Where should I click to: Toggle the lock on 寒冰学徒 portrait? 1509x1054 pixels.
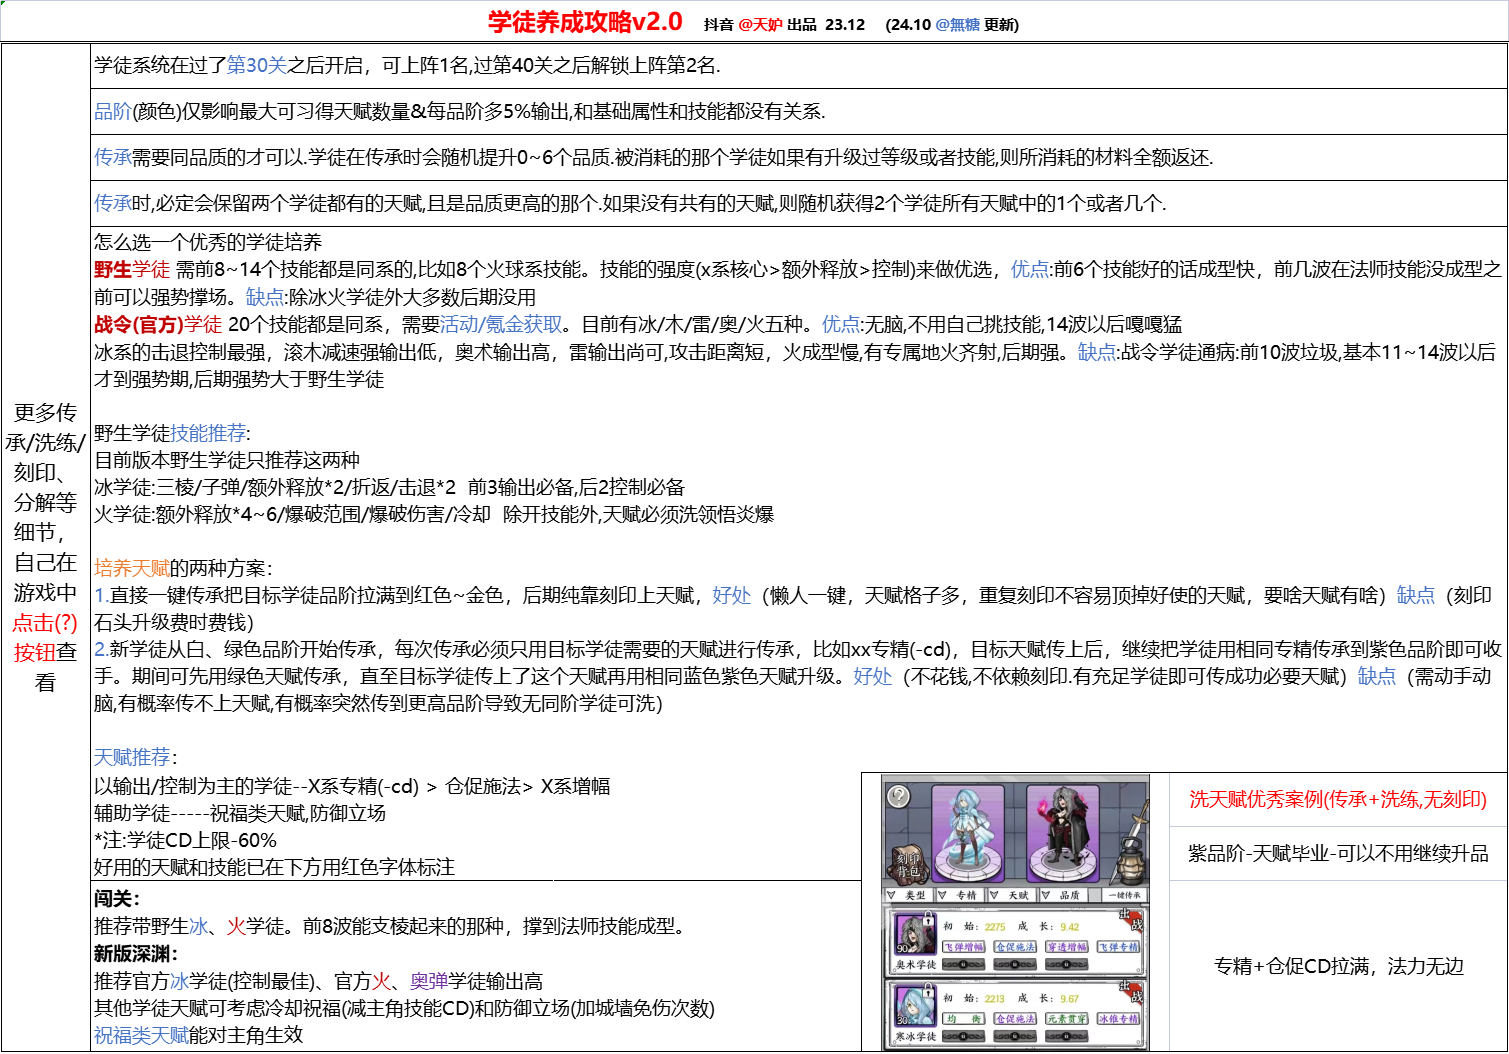click(x=929, y=989)
